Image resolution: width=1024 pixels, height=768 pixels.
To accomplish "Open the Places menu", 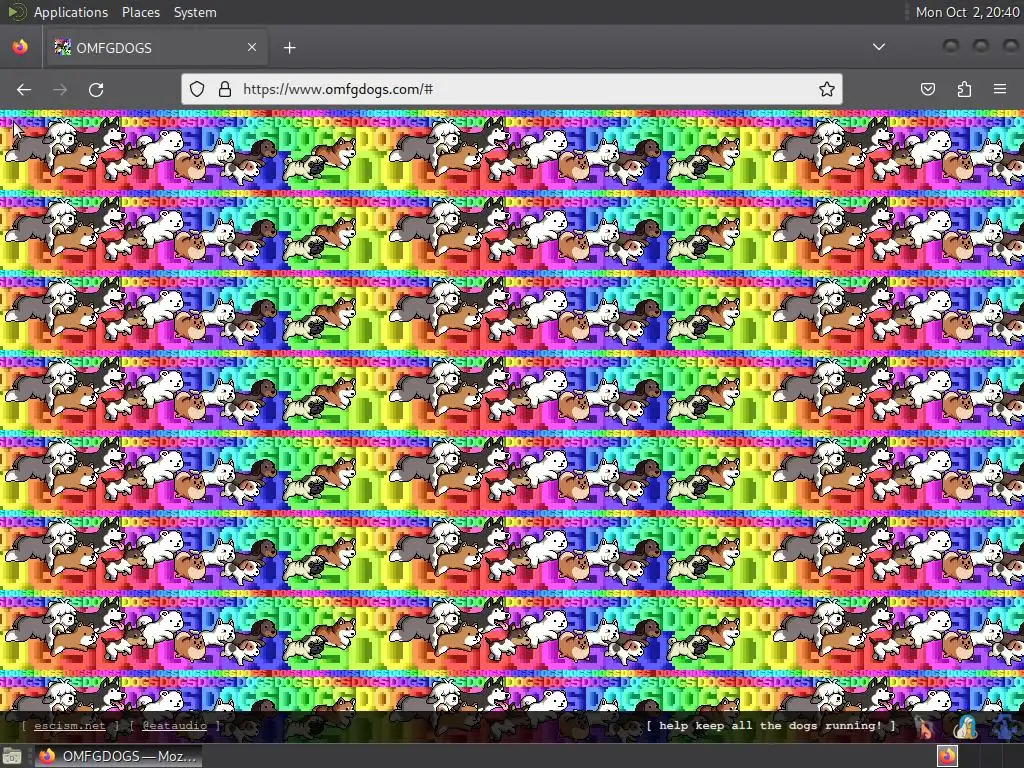I will click(x=140, y=12).
